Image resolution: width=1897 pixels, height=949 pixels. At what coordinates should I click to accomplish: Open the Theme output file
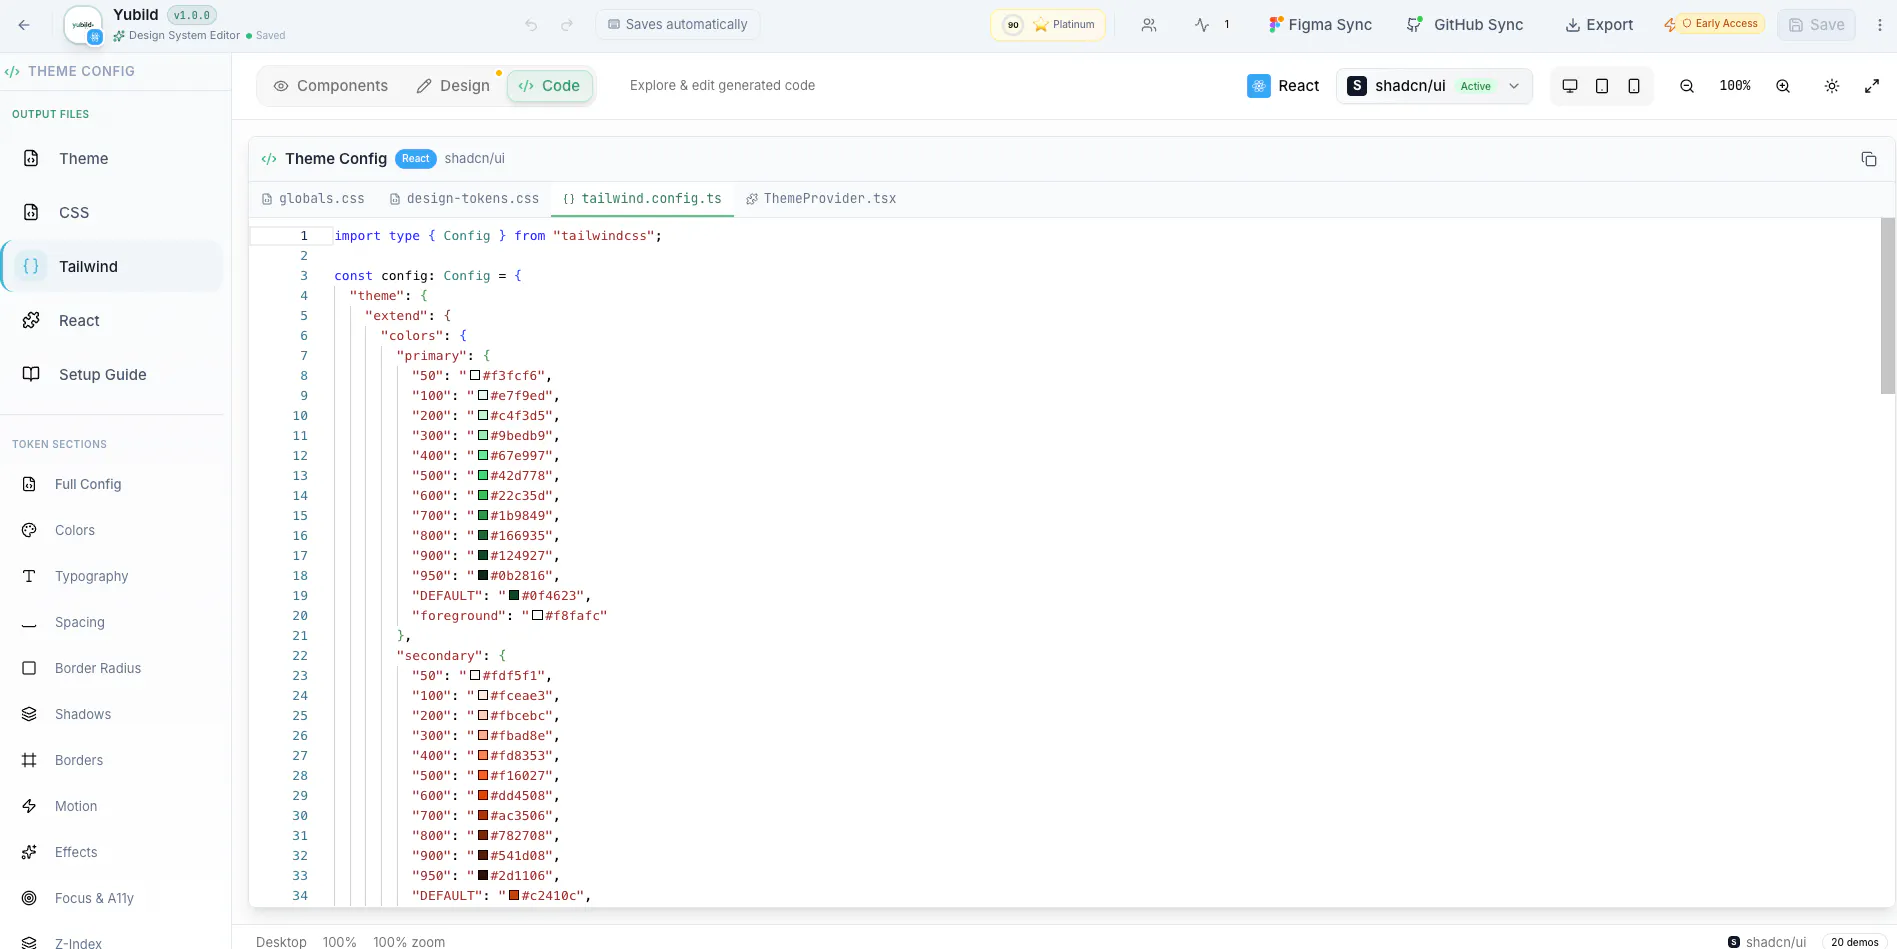click(x=112, y=158)
